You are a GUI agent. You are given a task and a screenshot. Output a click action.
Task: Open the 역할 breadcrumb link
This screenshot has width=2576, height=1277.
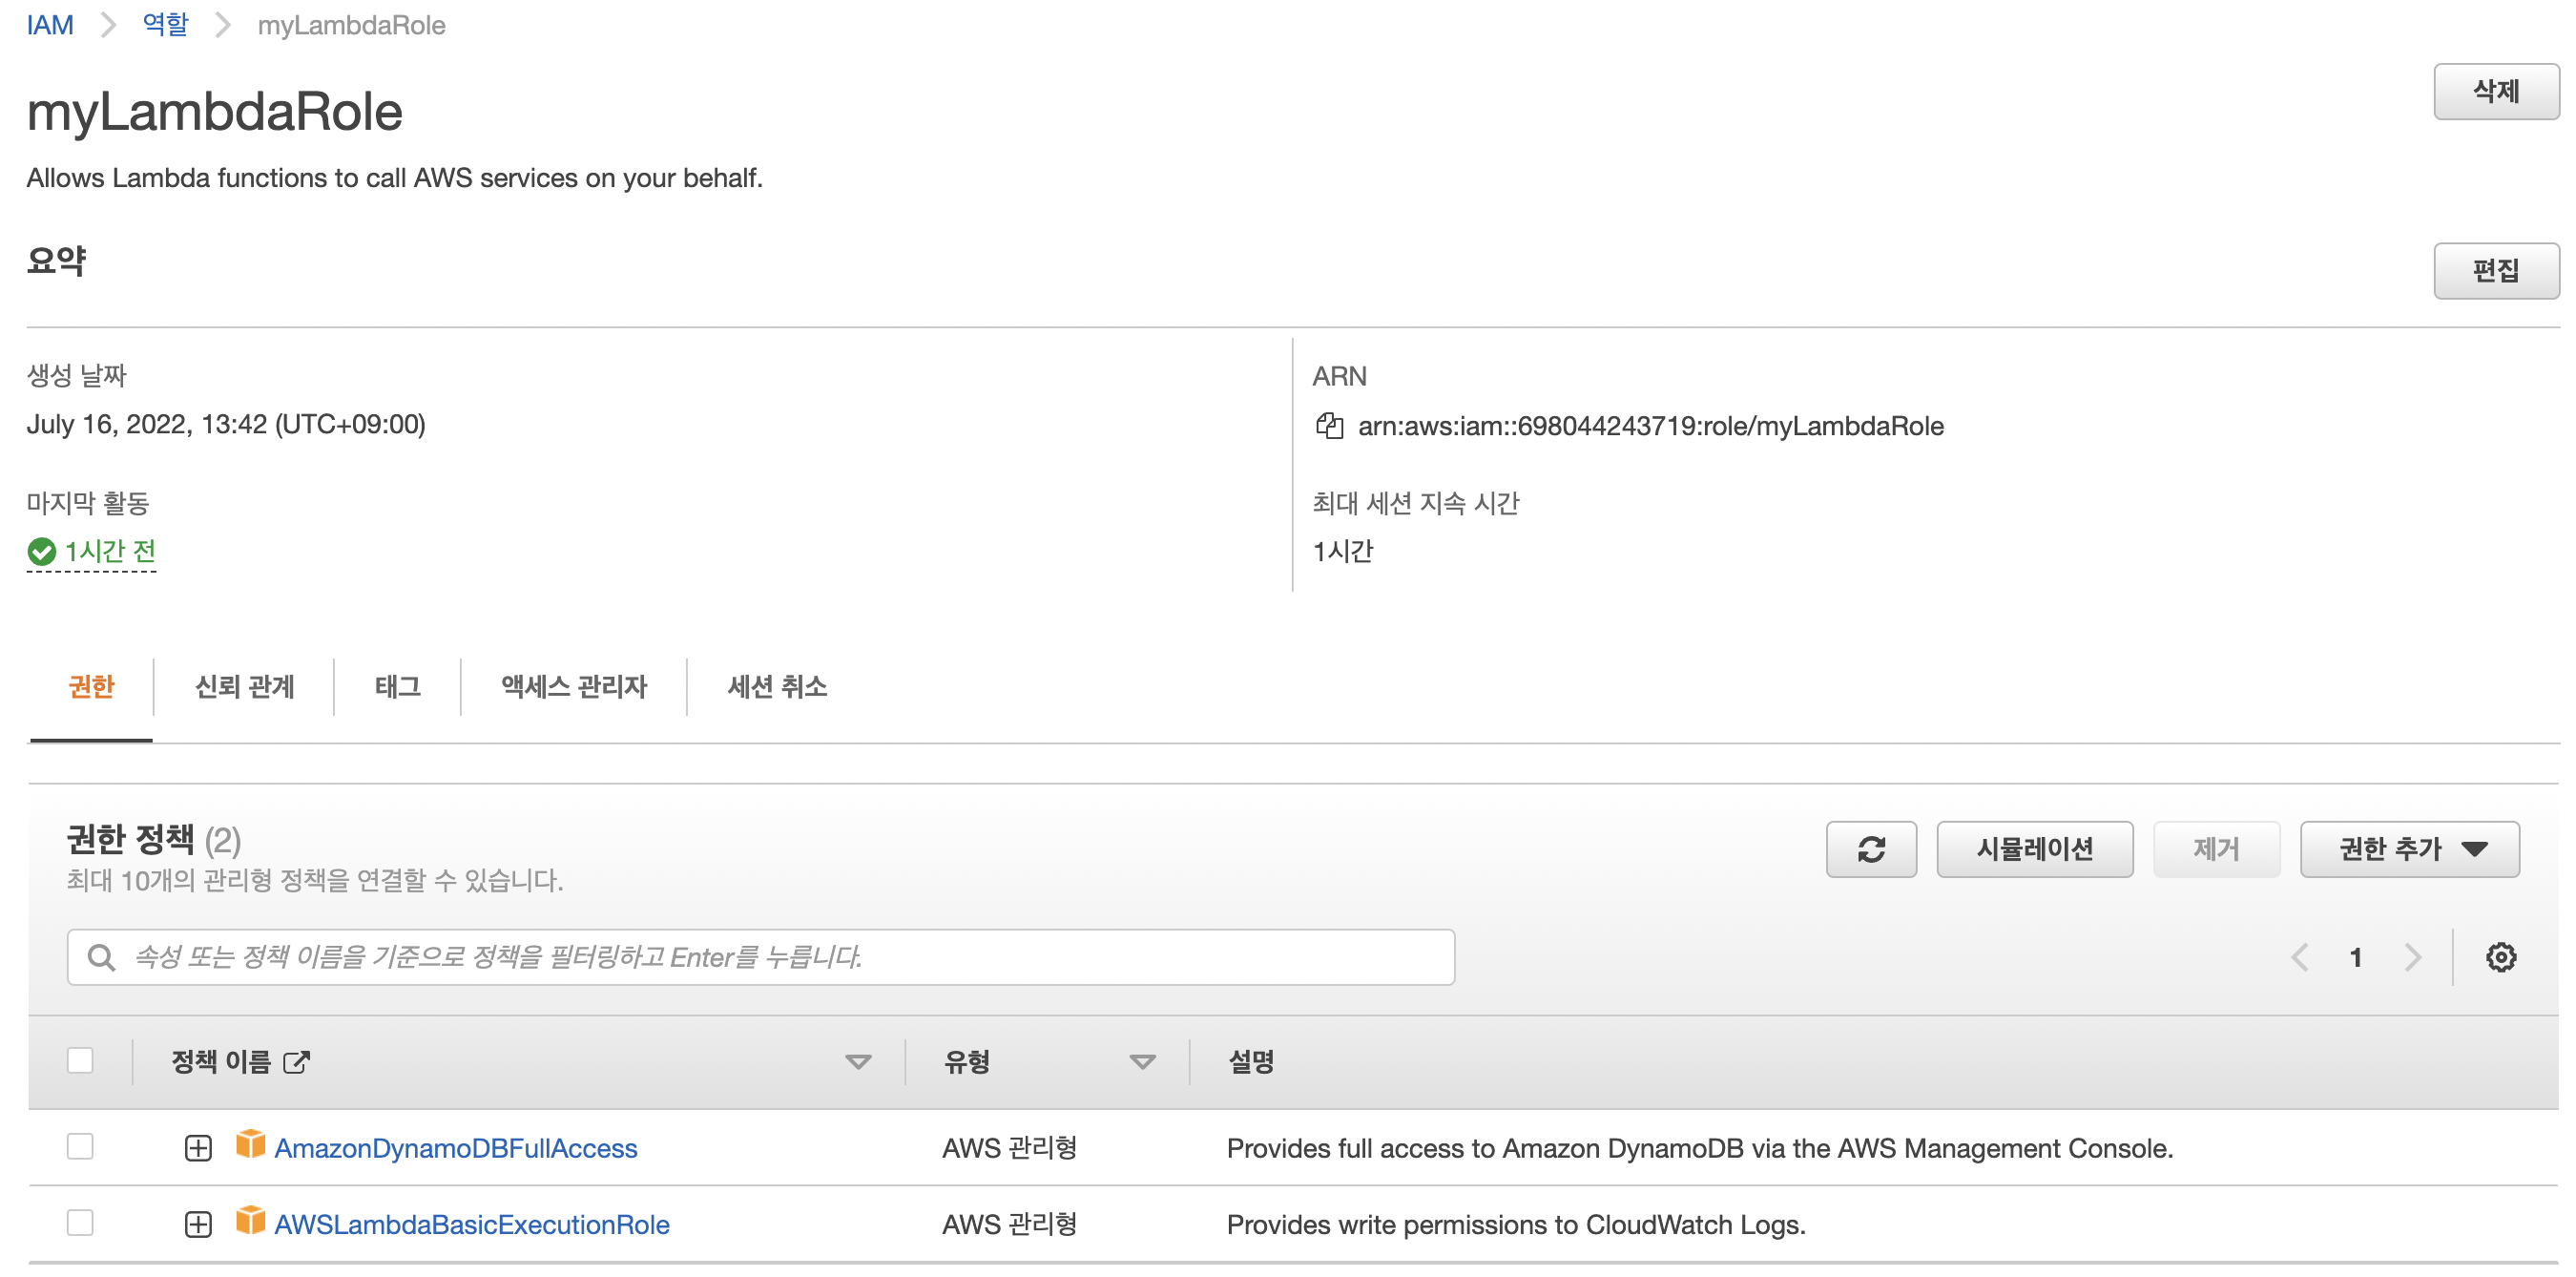[165, 25]
